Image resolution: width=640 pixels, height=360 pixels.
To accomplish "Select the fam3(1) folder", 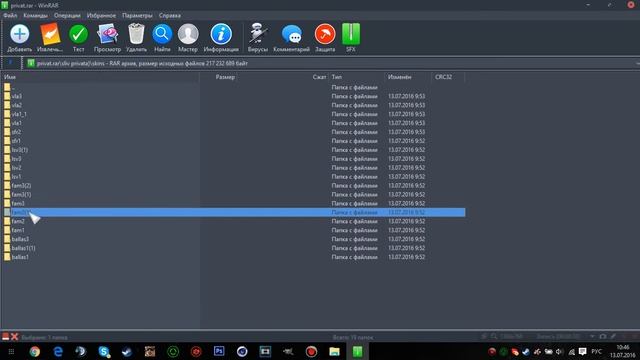I will click(233, 195).
